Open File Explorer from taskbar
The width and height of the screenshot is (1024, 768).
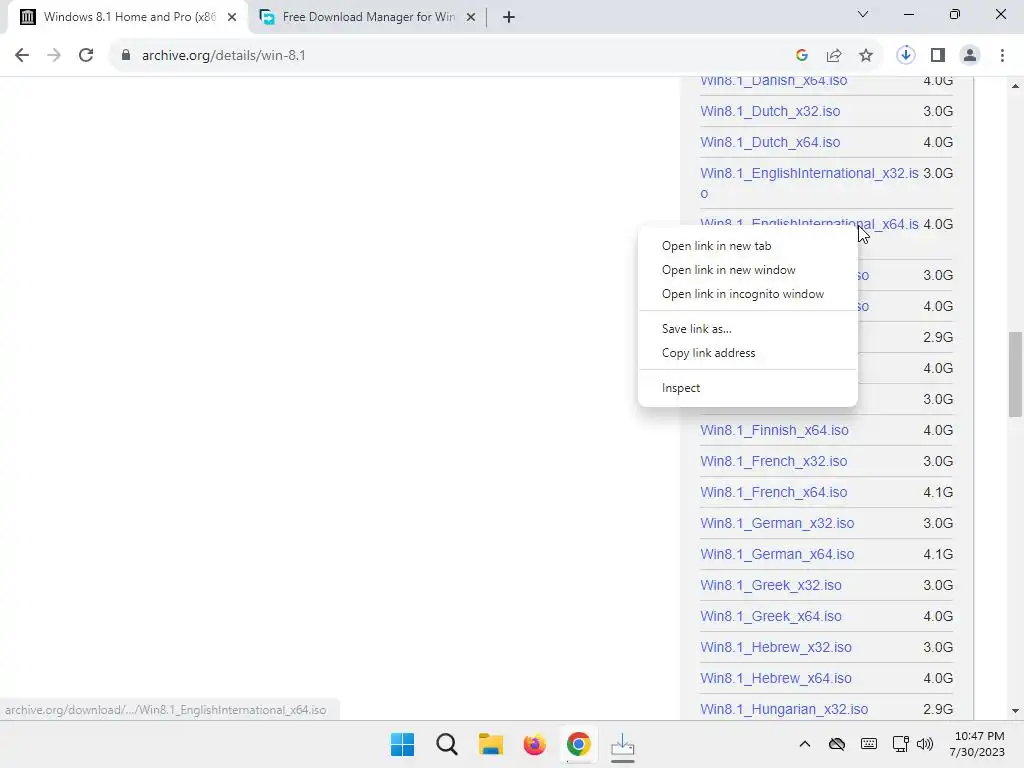tap(490, 744)
